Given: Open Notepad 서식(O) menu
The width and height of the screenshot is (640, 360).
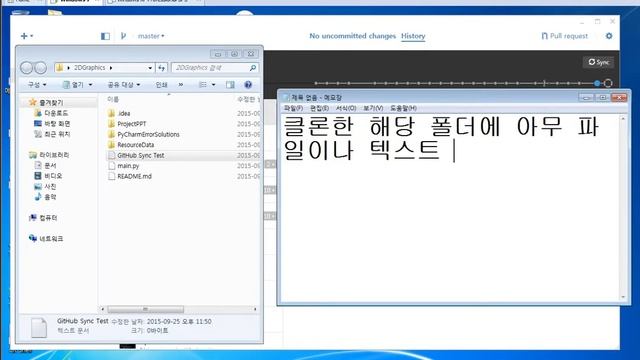Looking at the screenshot, I should pos(346,108).
